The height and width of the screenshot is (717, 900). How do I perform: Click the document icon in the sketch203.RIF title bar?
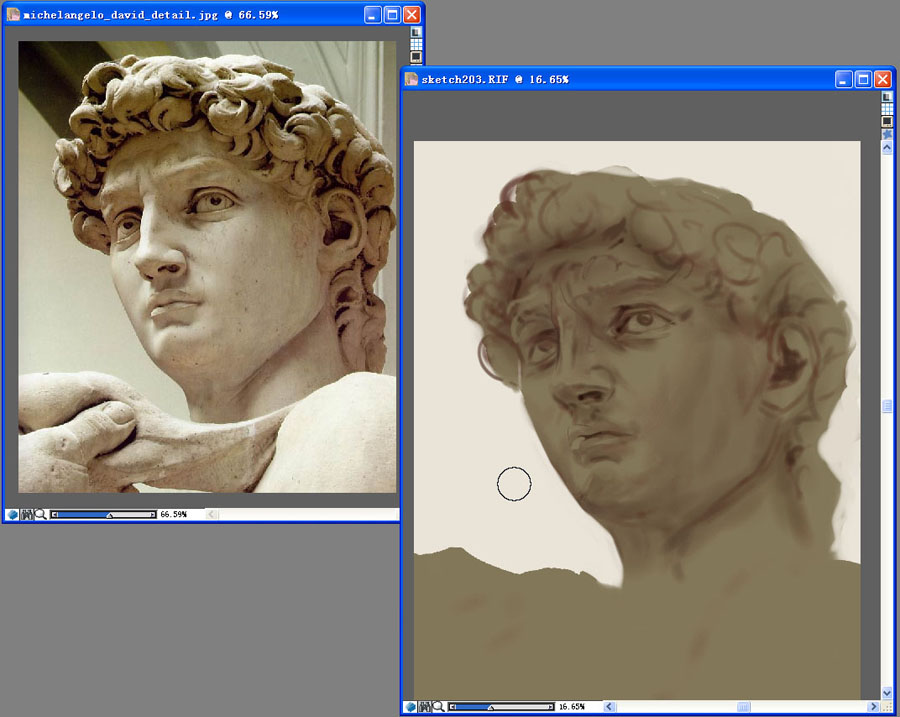coord(411,79)
